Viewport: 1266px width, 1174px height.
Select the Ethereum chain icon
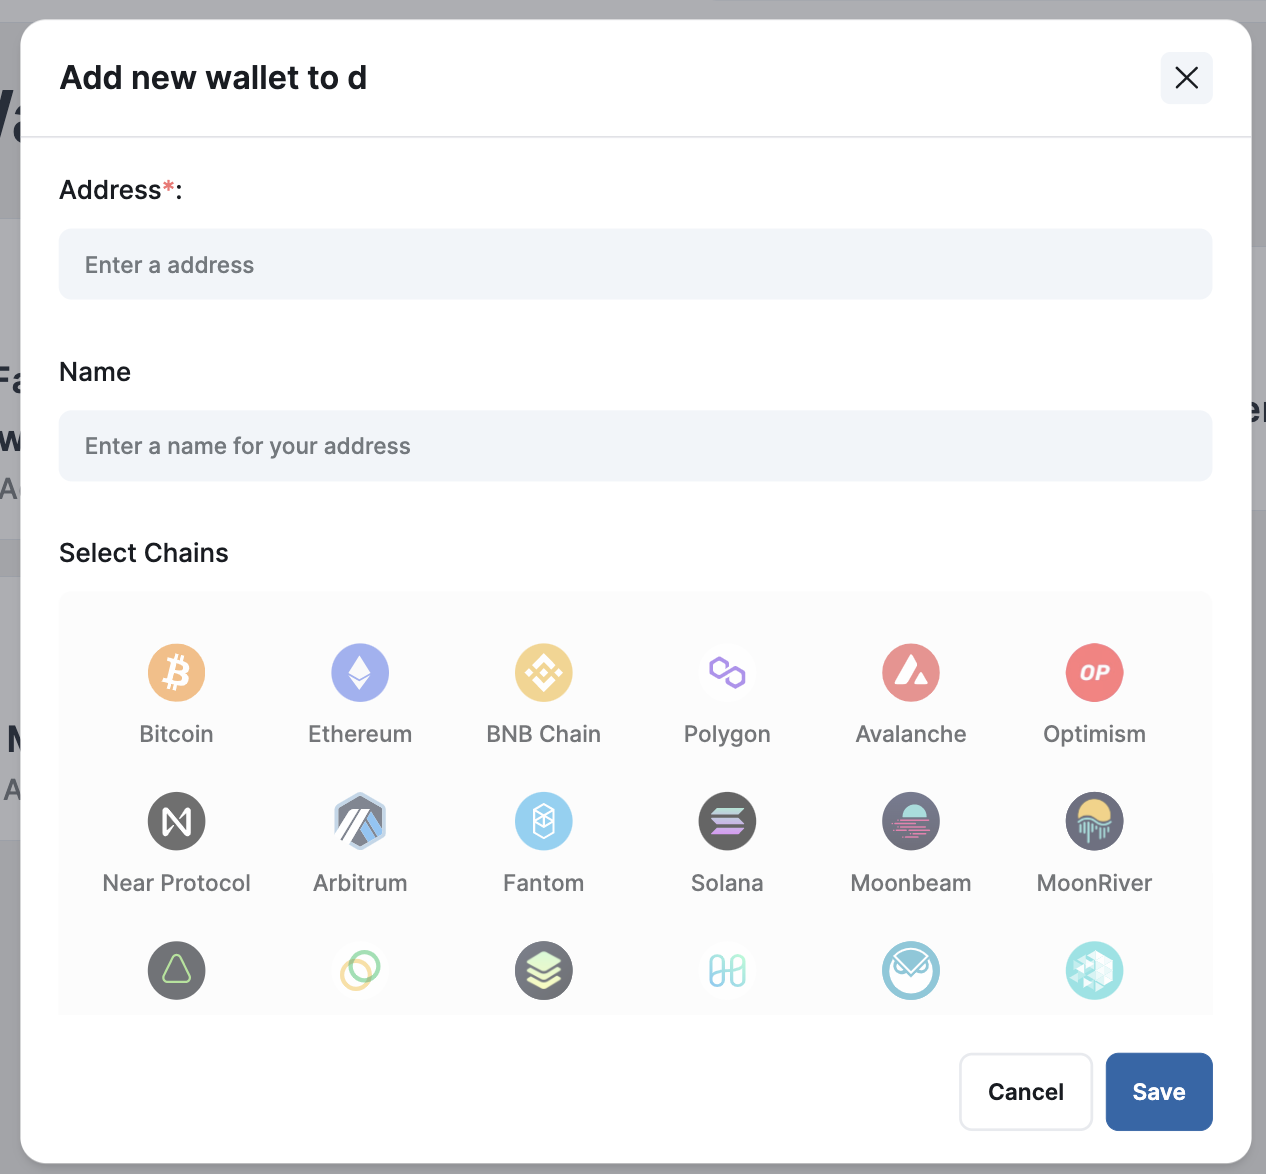click(x=360, y=672)
